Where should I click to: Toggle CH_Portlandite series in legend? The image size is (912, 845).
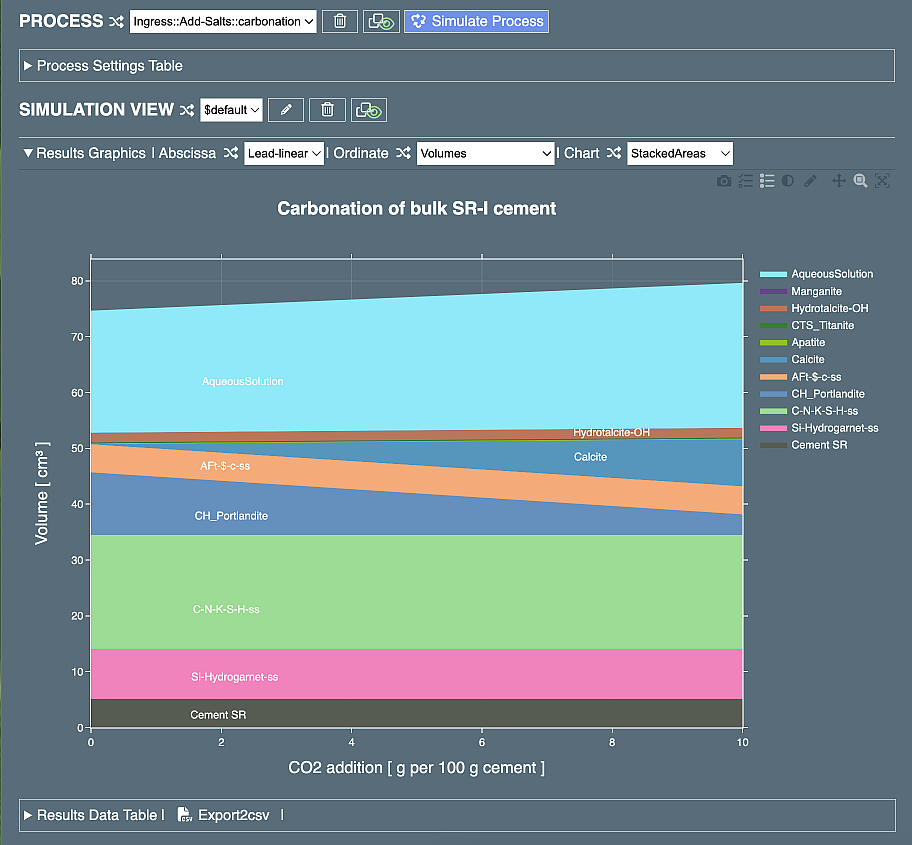click(x=827, y=394)
